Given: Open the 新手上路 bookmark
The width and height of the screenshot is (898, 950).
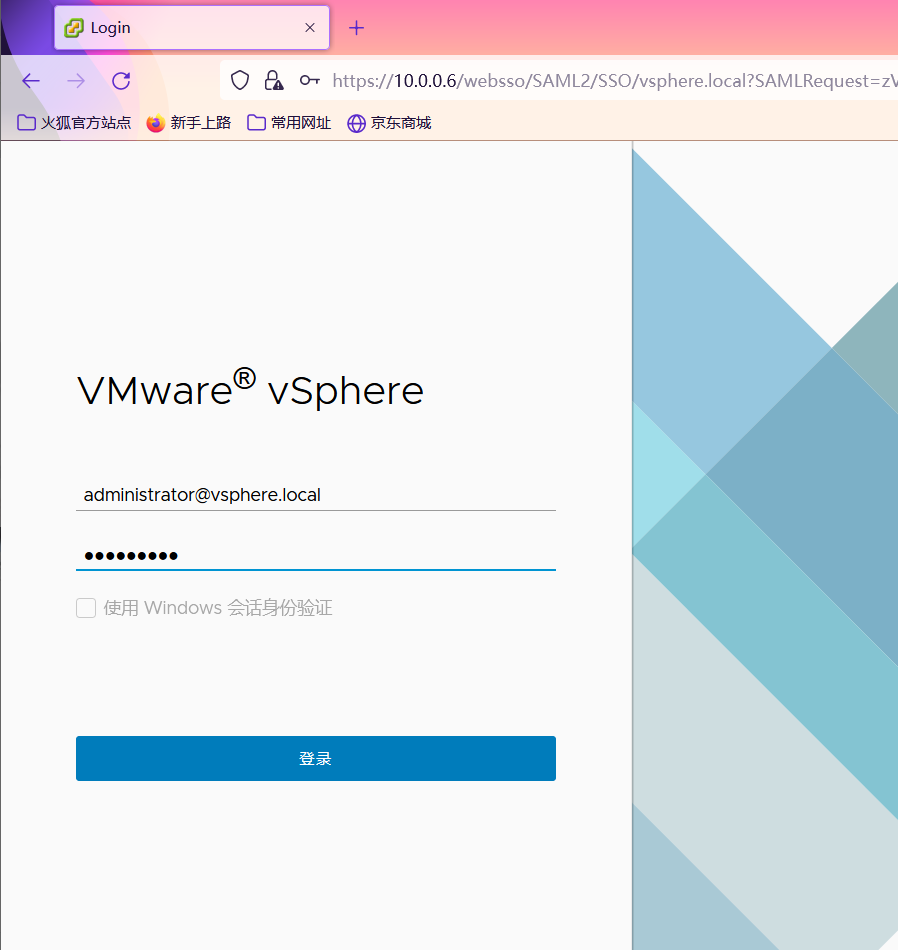Looking at the screenshot, I should pyautogui.click(x=188, y=123).
